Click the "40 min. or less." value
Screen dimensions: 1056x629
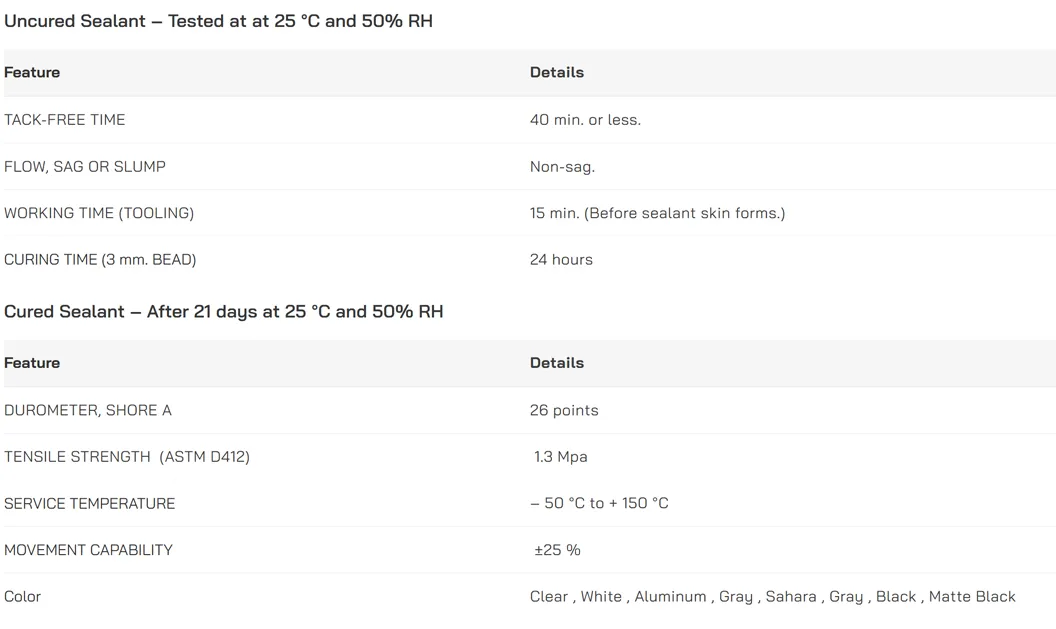pos(585,120)
